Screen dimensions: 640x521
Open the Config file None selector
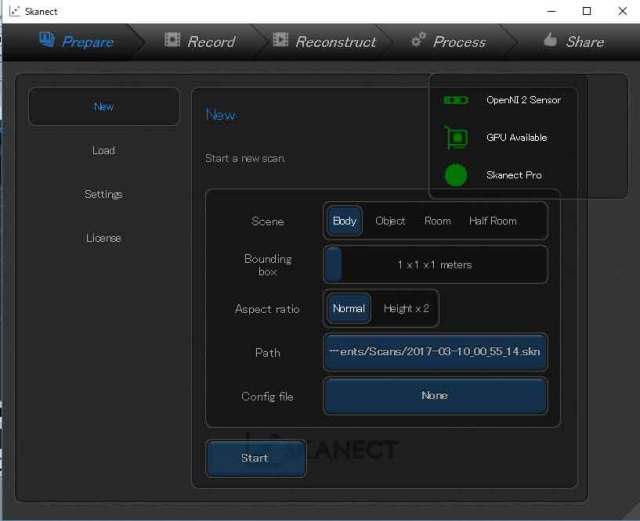point(436,396)
